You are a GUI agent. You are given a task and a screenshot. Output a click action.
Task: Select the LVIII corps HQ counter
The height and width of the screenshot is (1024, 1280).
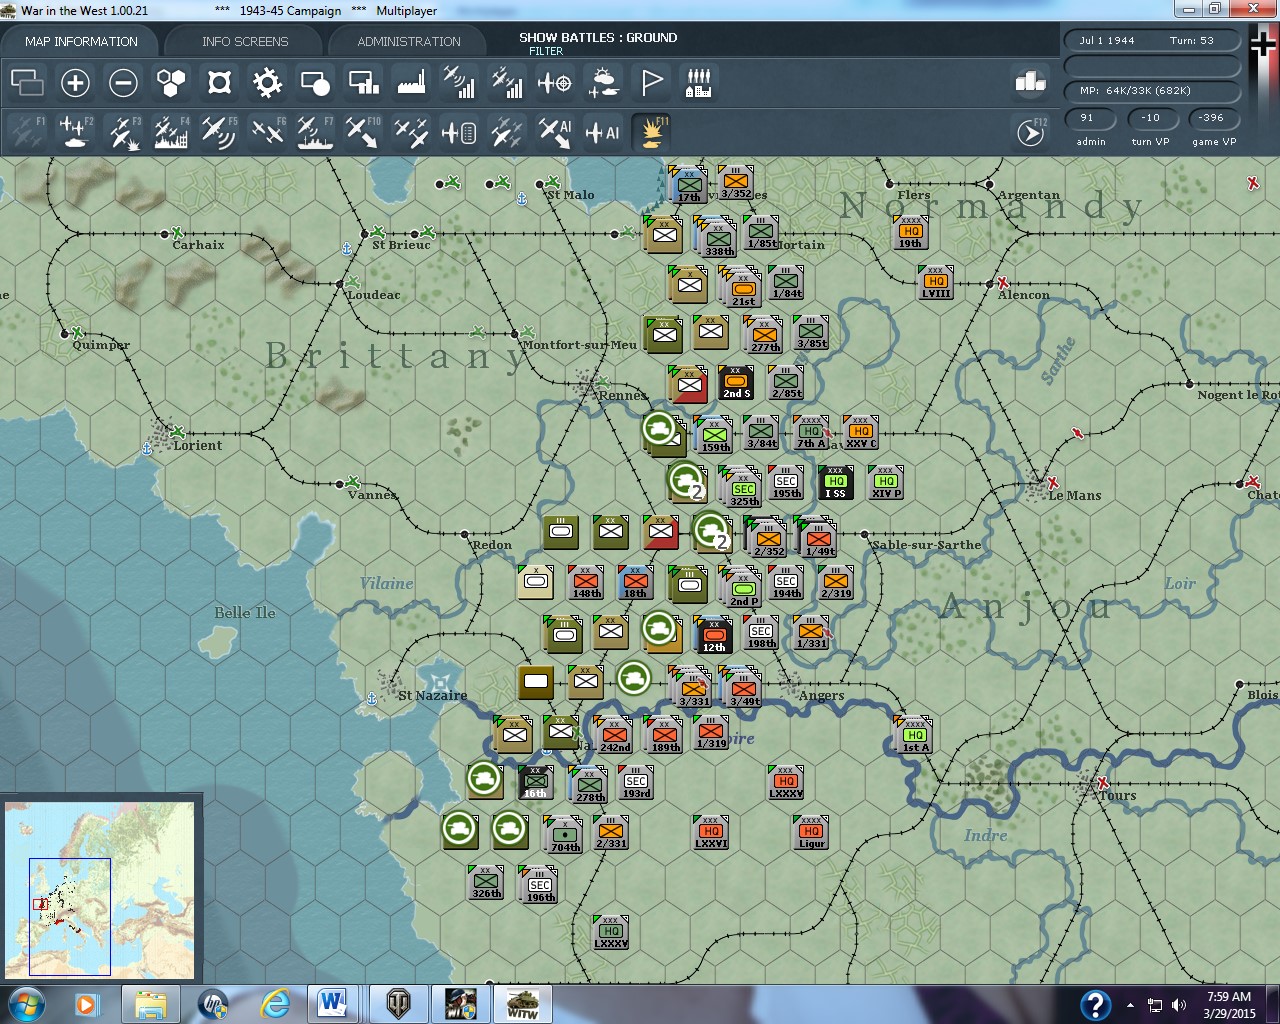[x=936, y=282]
